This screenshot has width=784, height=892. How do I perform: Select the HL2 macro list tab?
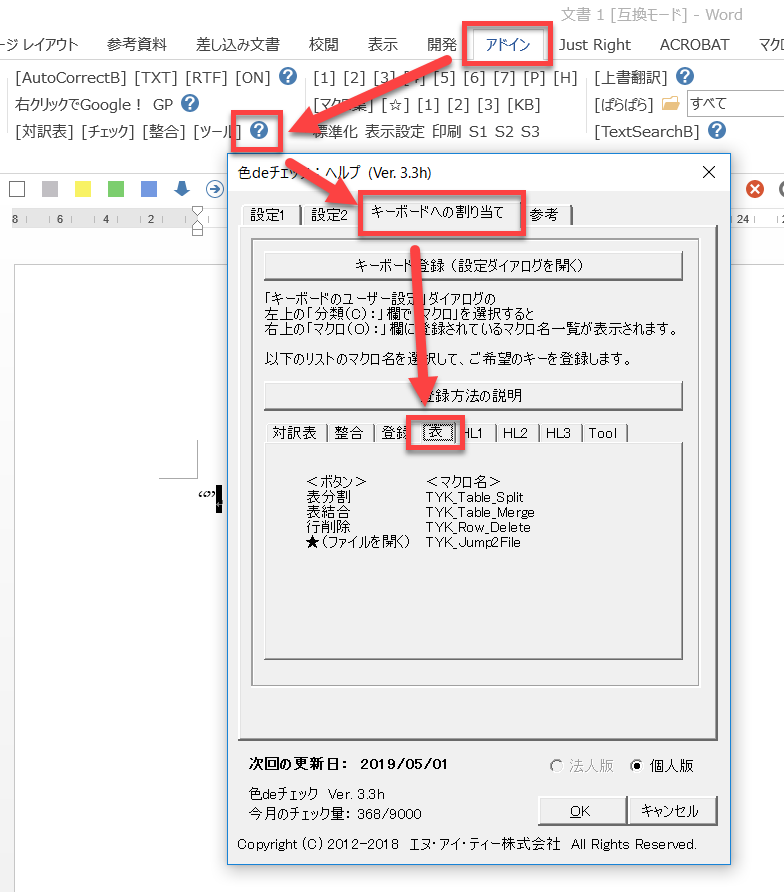point(515,433)
